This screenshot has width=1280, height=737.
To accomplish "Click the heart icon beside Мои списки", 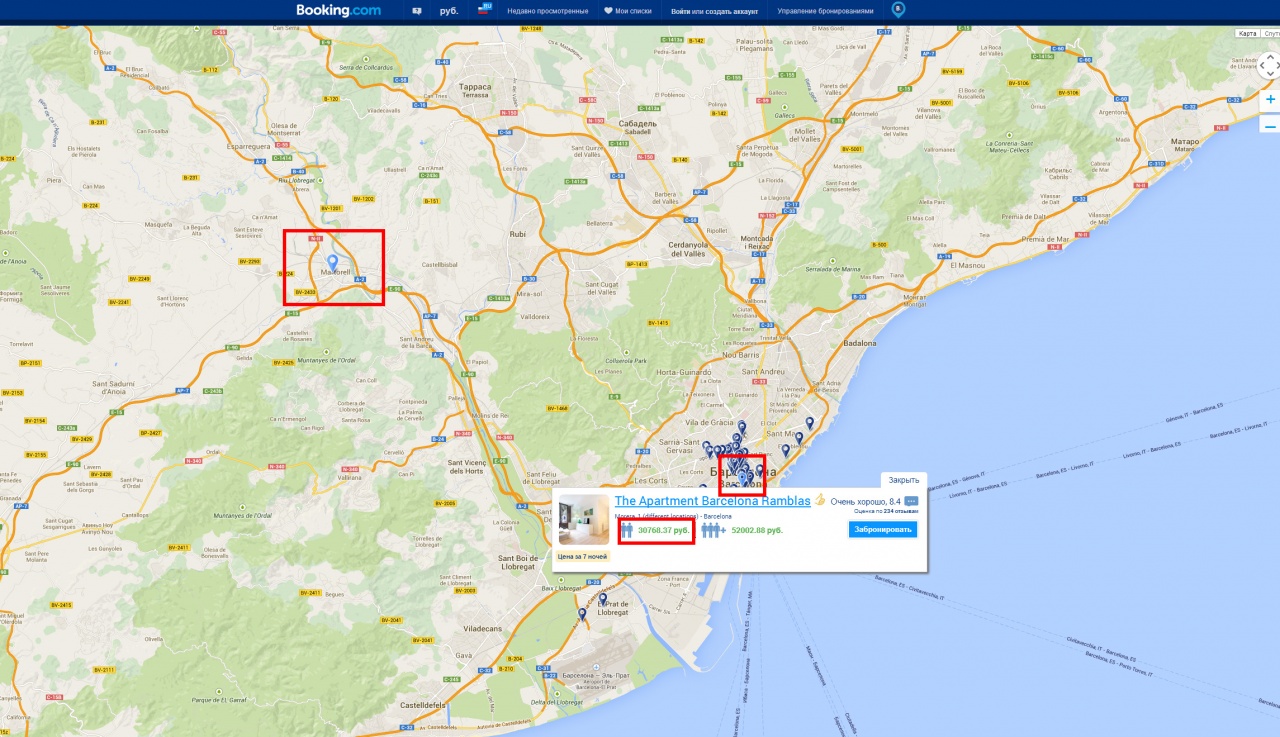I will tap(608, 11).
